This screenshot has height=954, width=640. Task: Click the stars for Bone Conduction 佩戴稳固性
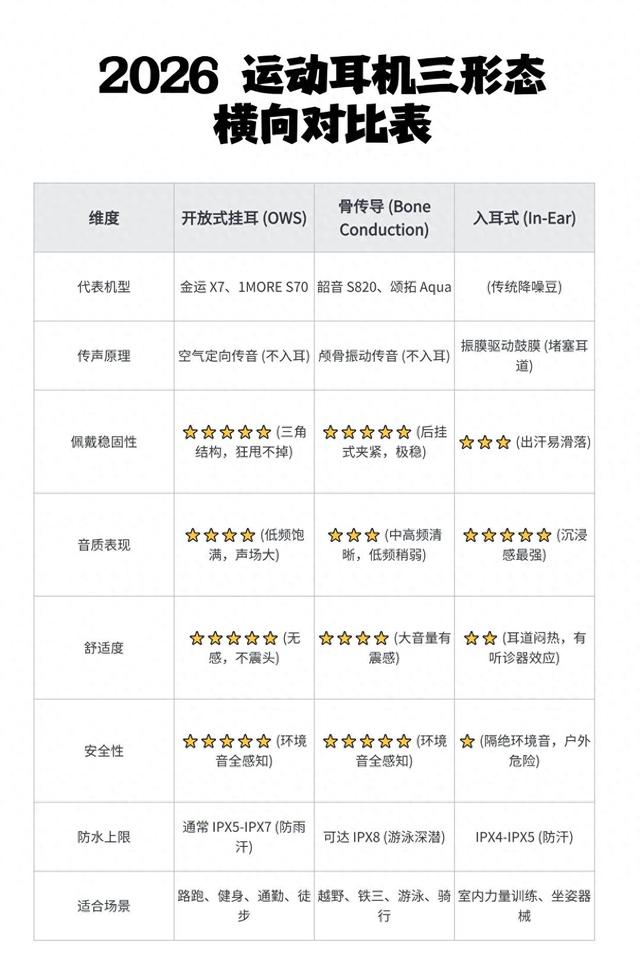[x=367, y=432]
